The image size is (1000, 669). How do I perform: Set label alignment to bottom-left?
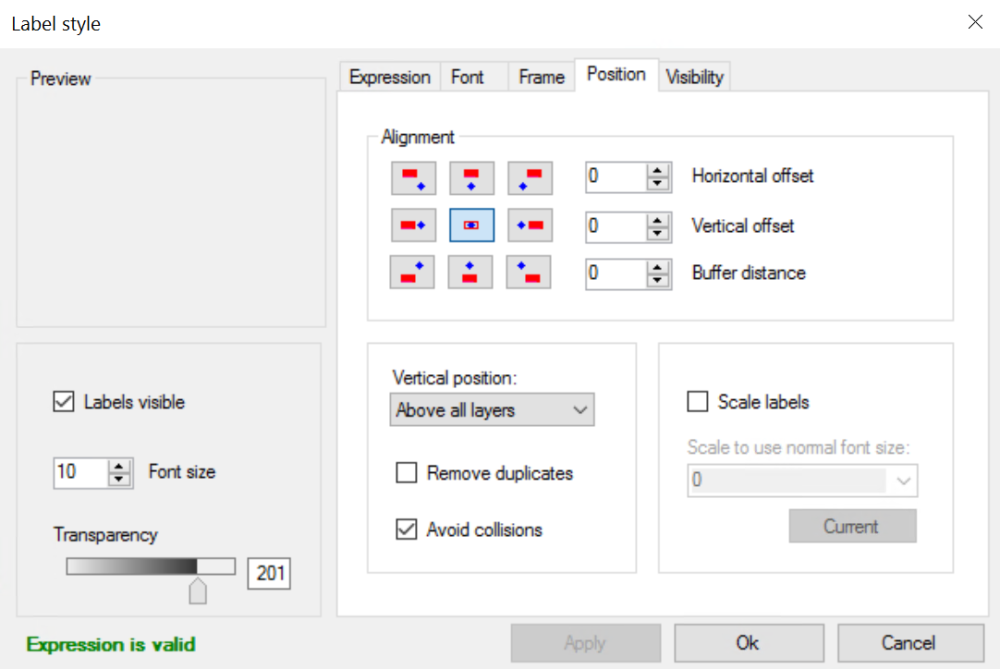[x=412, y=272]
